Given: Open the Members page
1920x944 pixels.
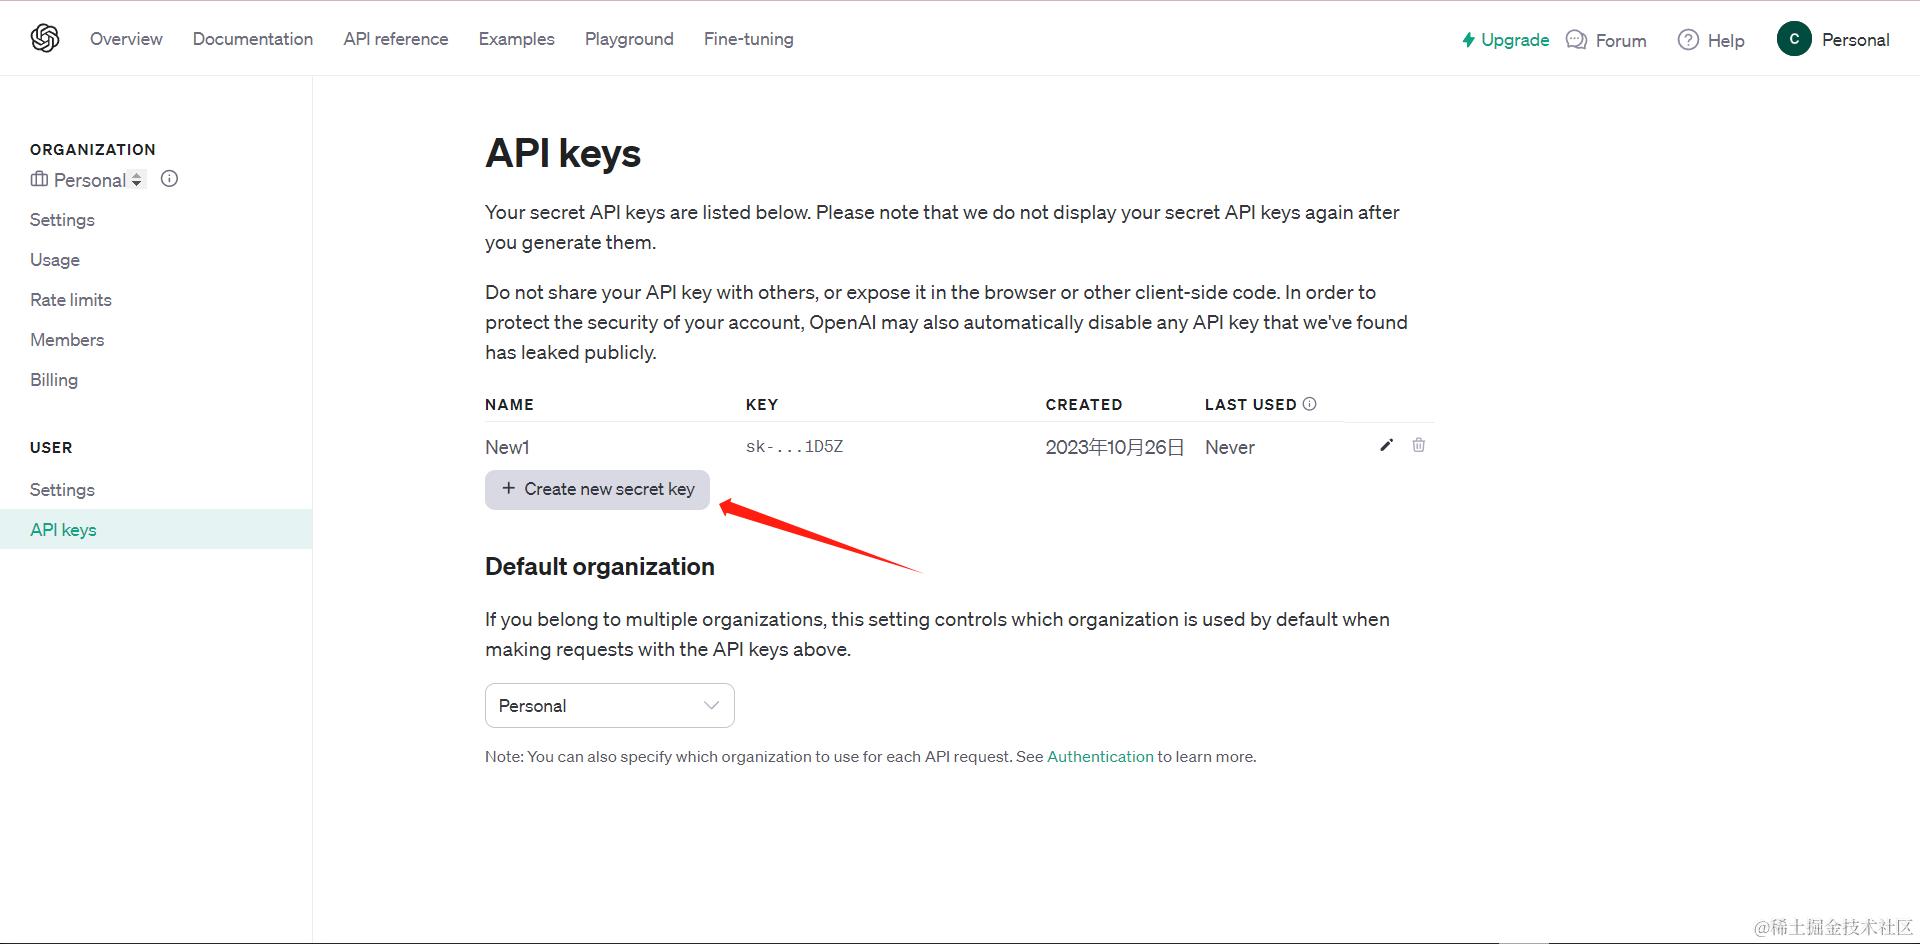Looking at the screenshot, I should point(67,340).
